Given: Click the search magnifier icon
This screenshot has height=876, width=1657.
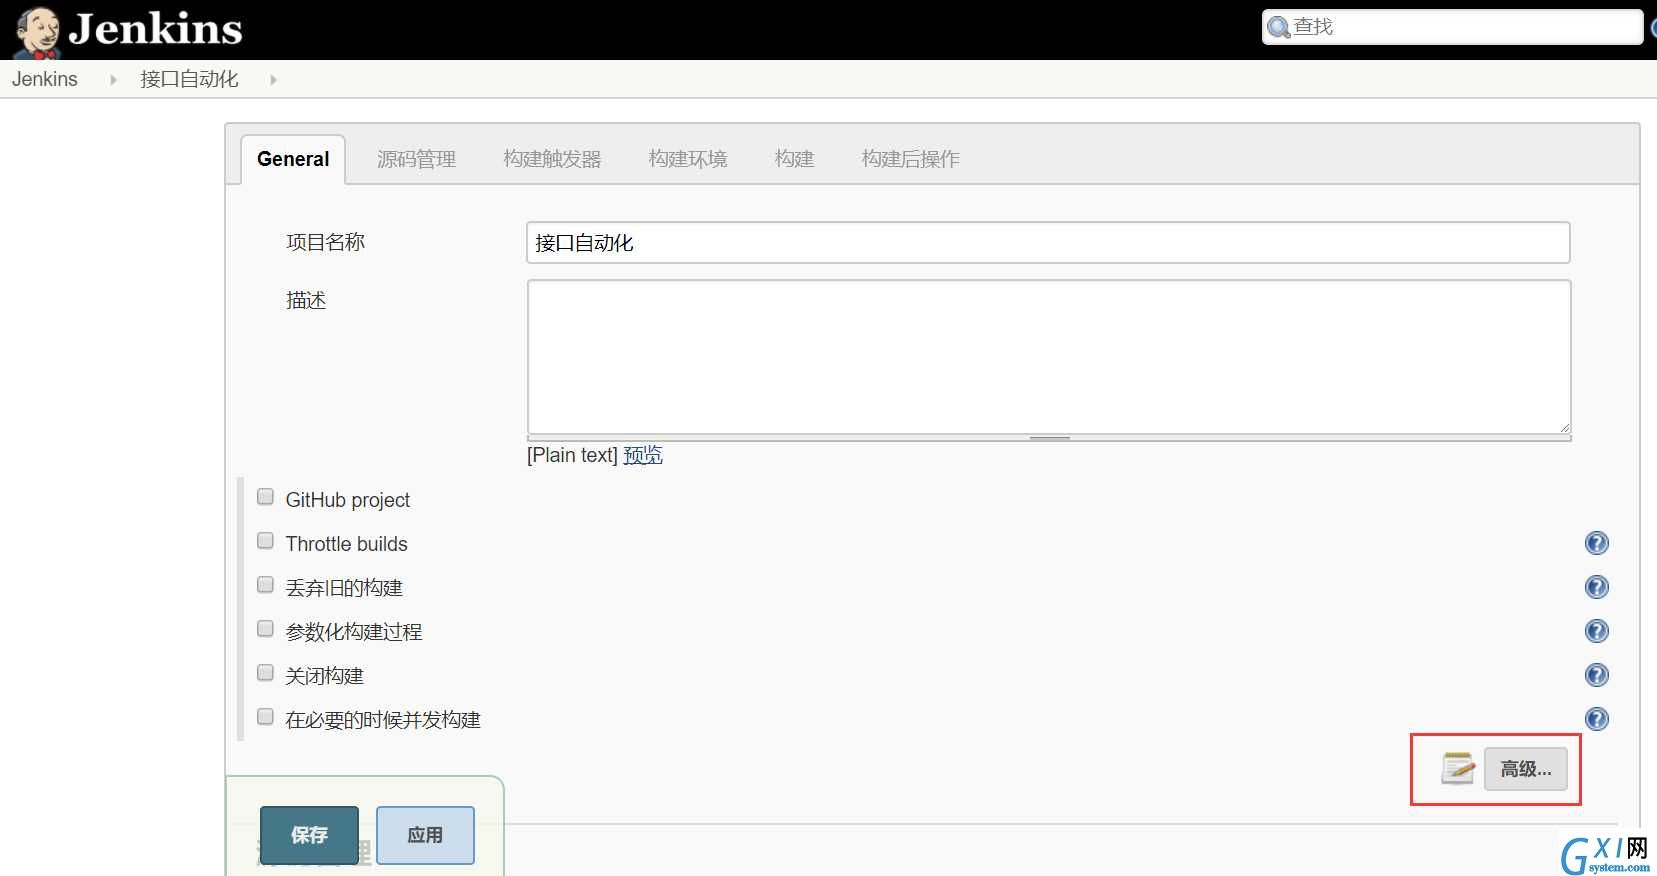Looking at the screenshot, I should point(1278,27).
